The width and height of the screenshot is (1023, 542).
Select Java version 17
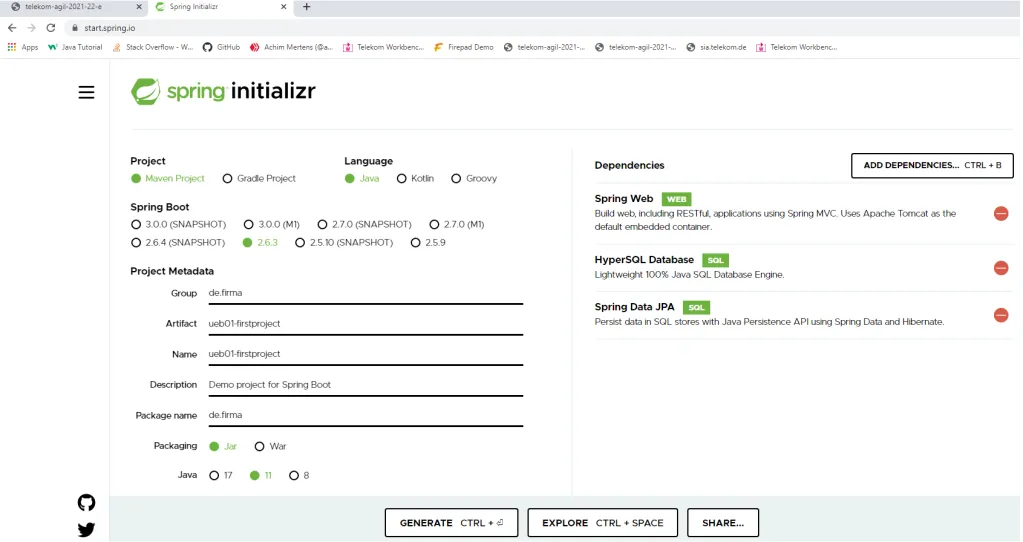221,475
